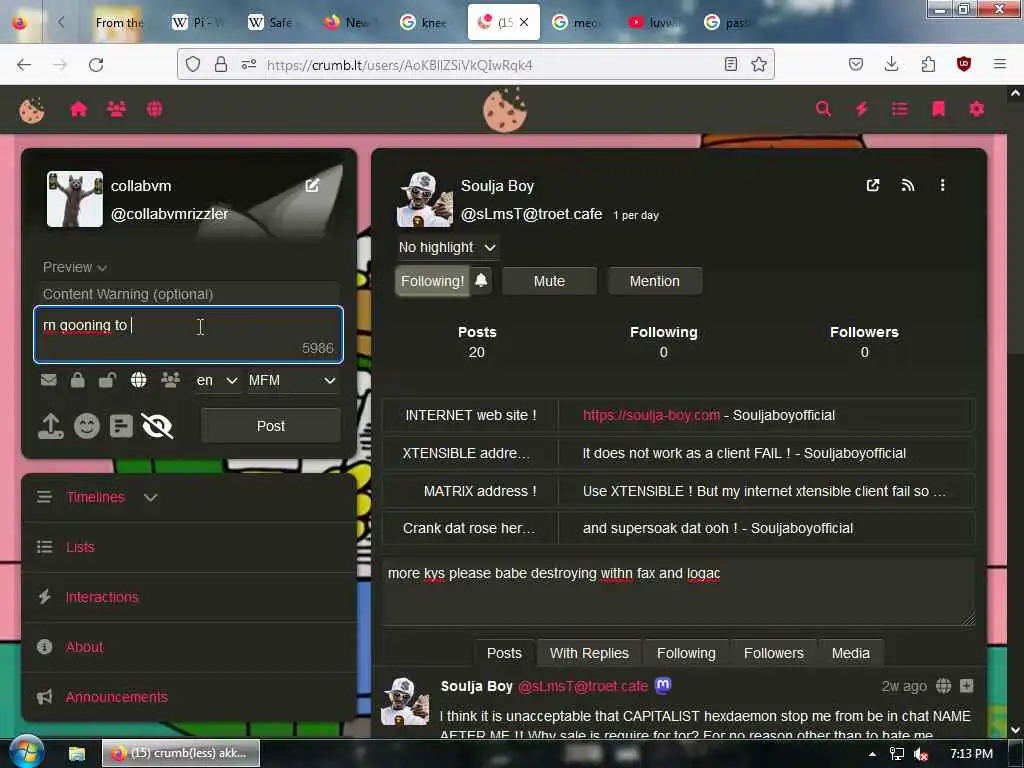Click the user note text area

tap(679, 592)
